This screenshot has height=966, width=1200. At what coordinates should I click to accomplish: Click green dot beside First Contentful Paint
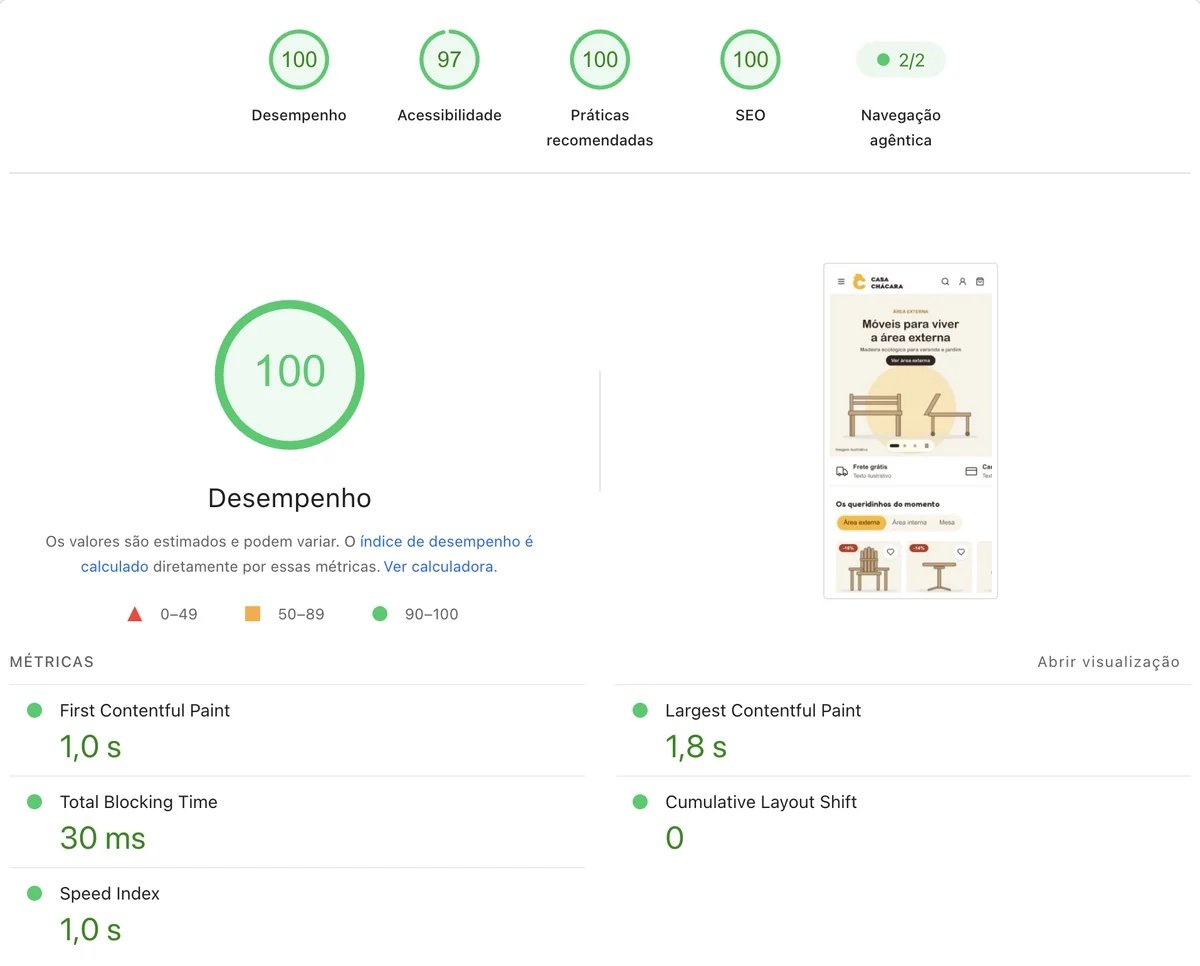click(34, 710)
